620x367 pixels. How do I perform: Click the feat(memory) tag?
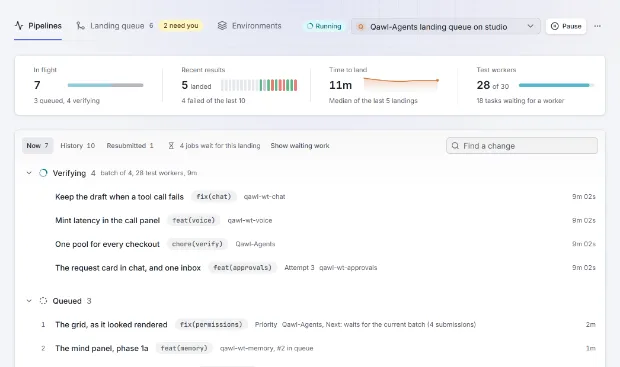pos(184,348)
